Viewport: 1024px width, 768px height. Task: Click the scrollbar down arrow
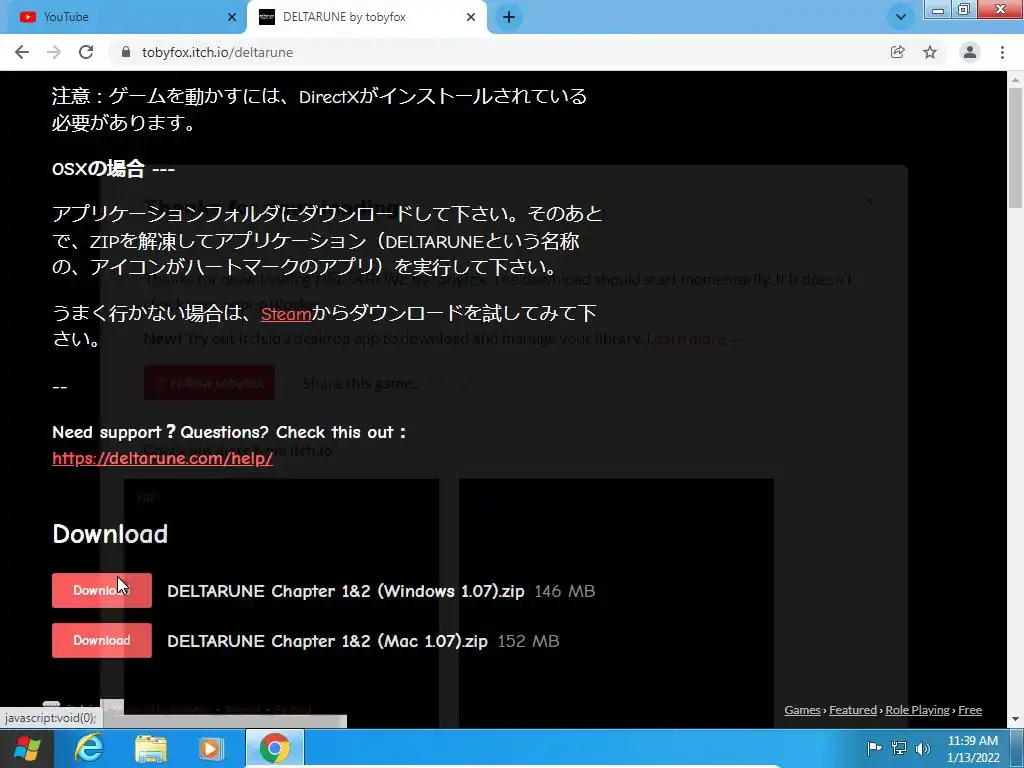pos(1015,720)
